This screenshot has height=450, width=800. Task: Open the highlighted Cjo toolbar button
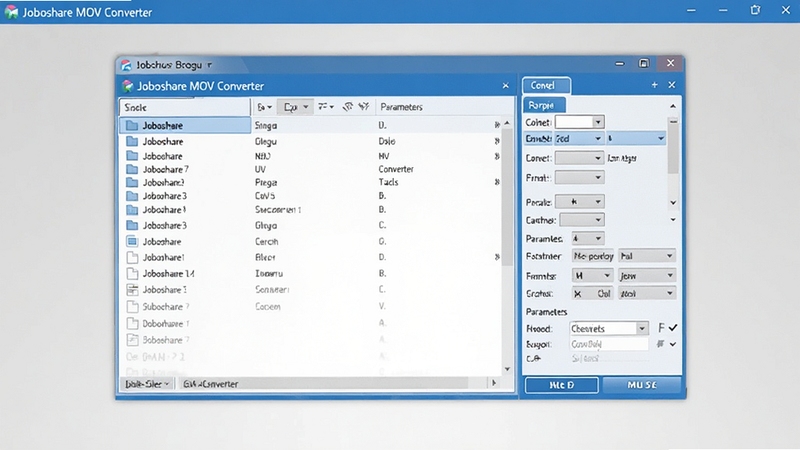(x=295, y=107)
